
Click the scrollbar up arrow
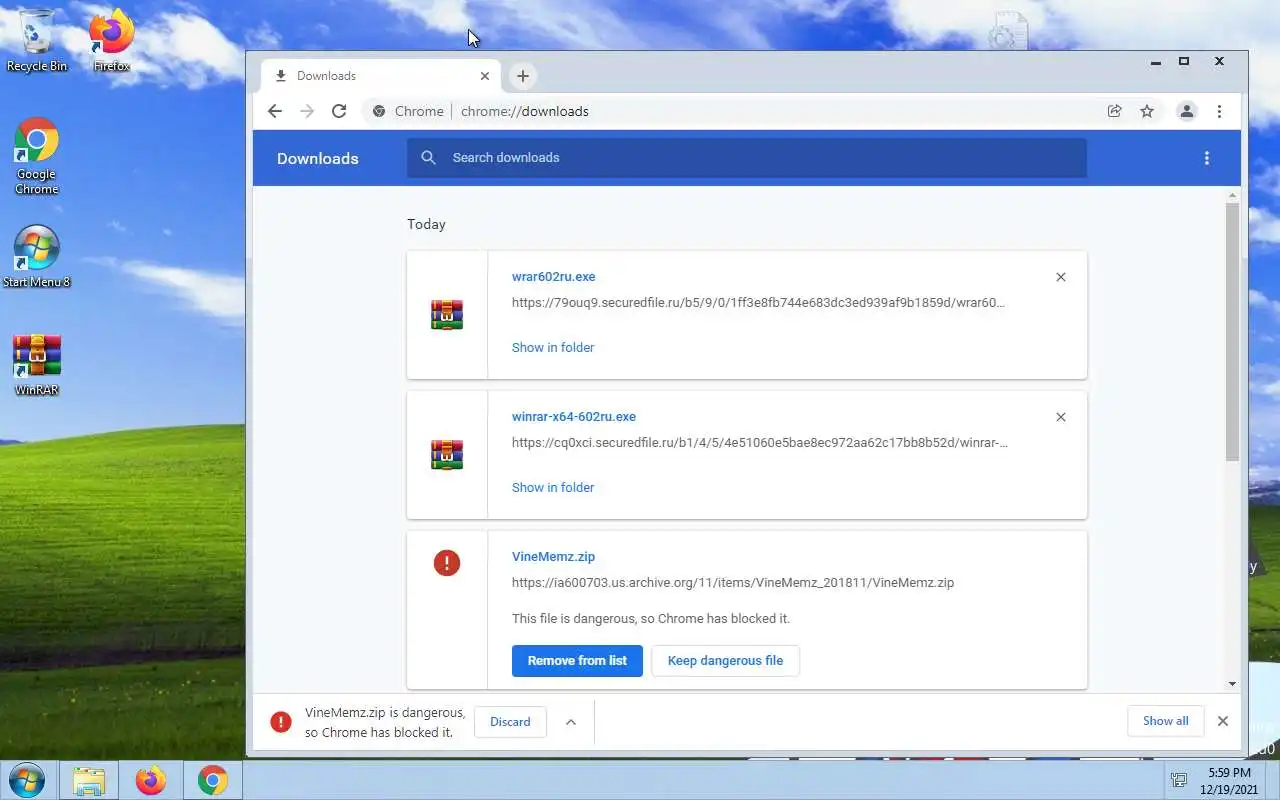(1232, 196)
